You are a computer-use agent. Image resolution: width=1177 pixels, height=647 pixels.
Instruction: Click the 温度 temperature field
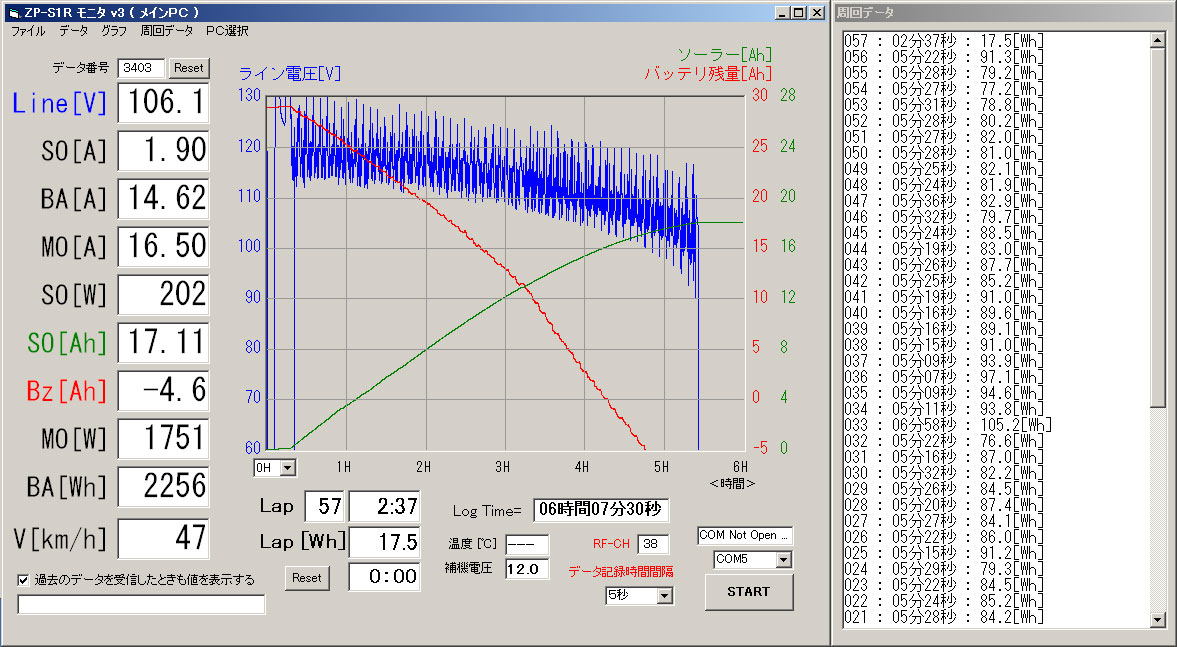click(x=527, y=544)
